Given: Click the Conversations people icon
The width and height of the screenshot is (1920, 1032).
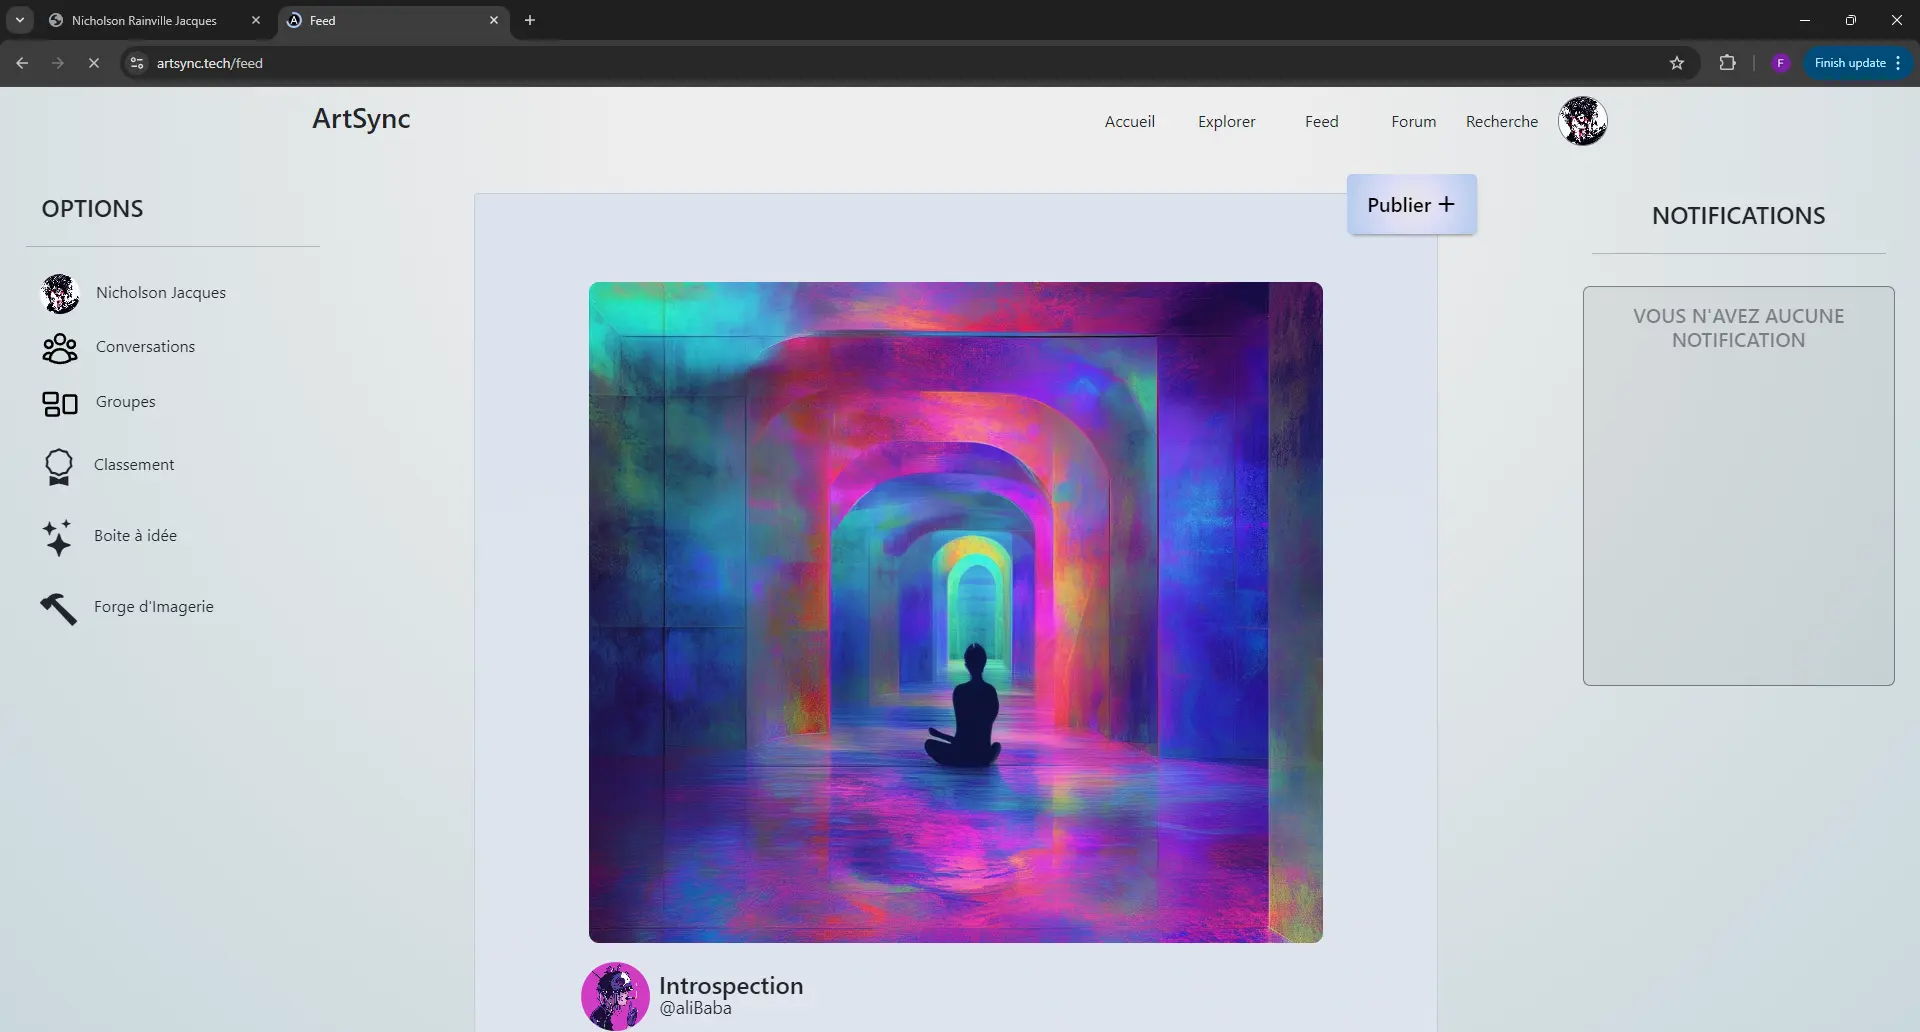Looking at the screenshot, I should pyautogui.click(x=60, y=348).
